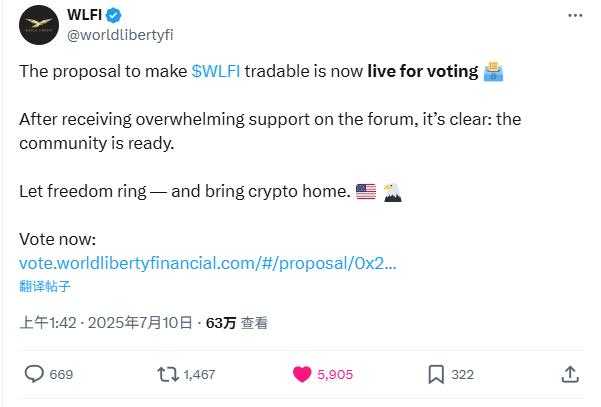This screenshot has width=601, height=407.
Task: Click the 63万 查看 view count
Action: pyautogui.click(x=236, y=323)
